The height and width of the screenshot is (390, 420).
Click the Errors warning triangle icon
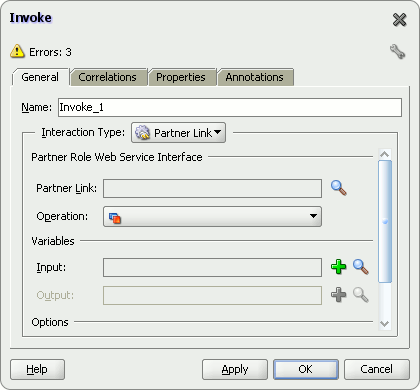(17, 51)
